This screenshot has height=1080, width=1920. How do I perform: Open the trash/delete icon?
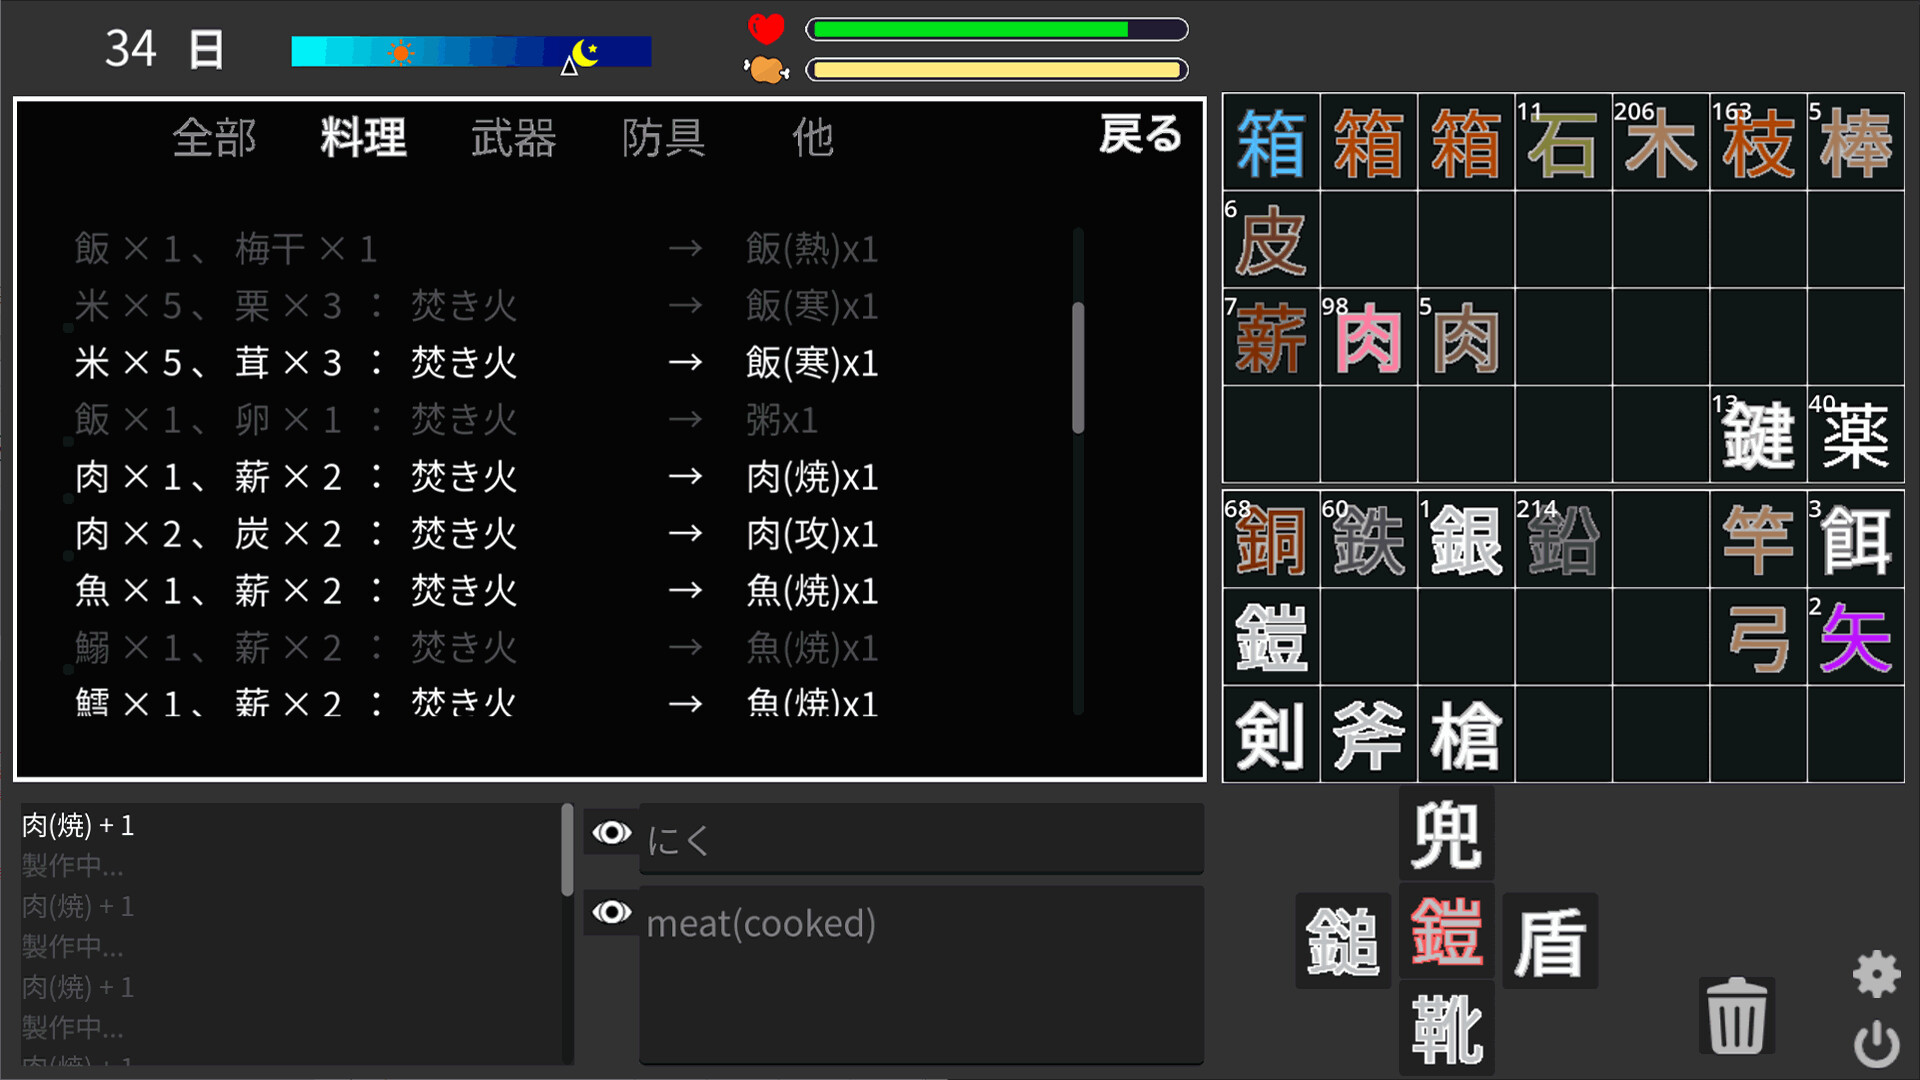[1736, 1015]
